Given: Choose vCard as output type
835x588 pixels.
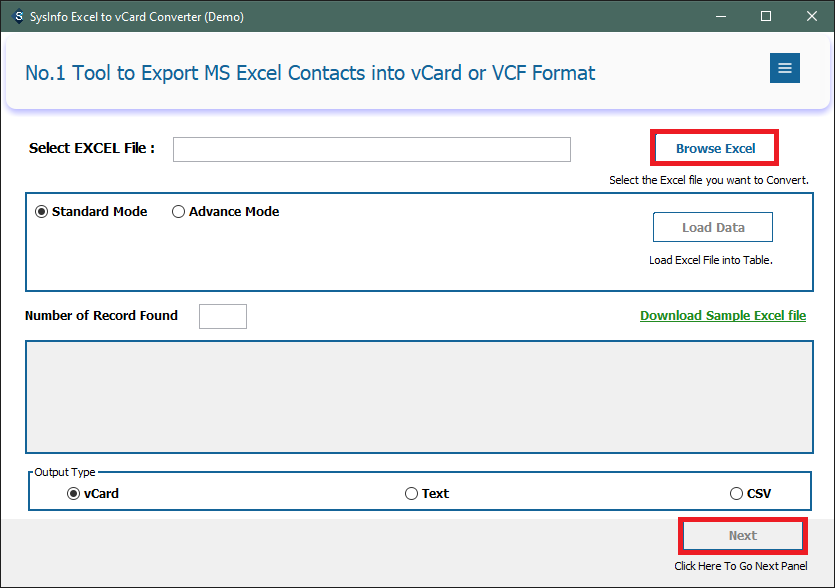Looking at the screenshot, I should point(73,493).
